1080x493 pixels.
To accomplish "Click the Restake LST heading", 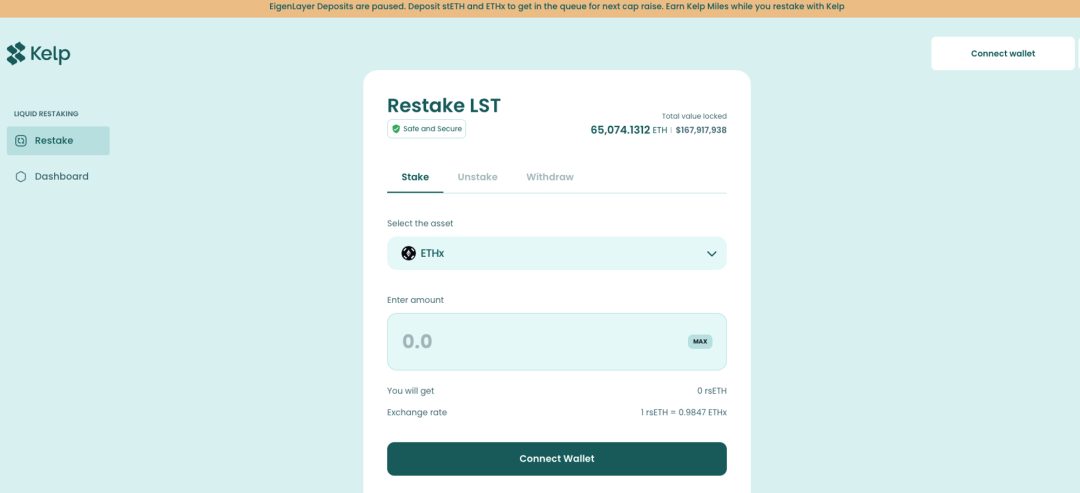I will [x=444, y=105].
